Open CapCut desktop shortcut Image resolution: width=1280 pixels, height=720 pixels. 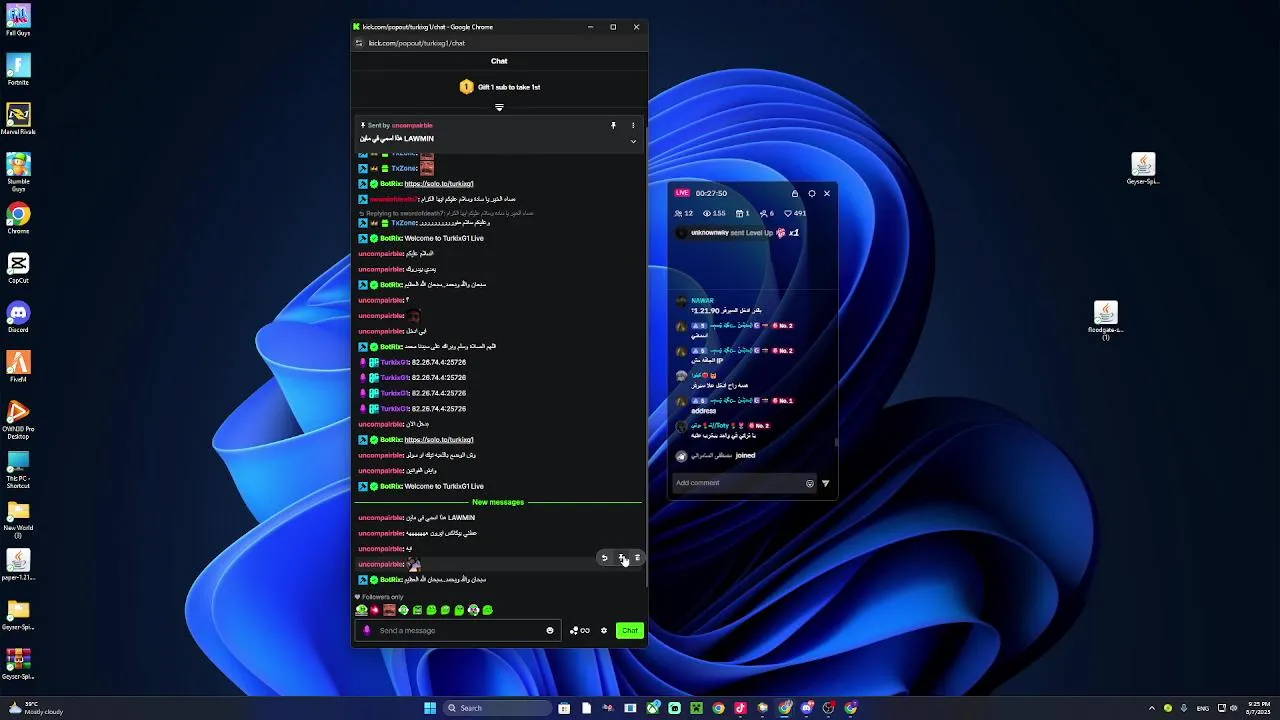tap(18, 268)
